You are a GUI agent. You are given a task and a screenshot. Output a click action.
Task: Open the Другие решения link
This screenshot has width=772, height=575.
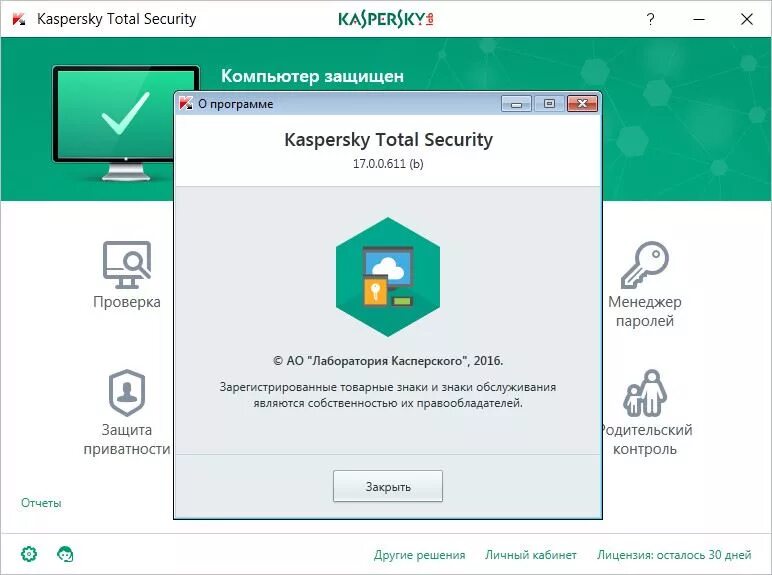419,555
